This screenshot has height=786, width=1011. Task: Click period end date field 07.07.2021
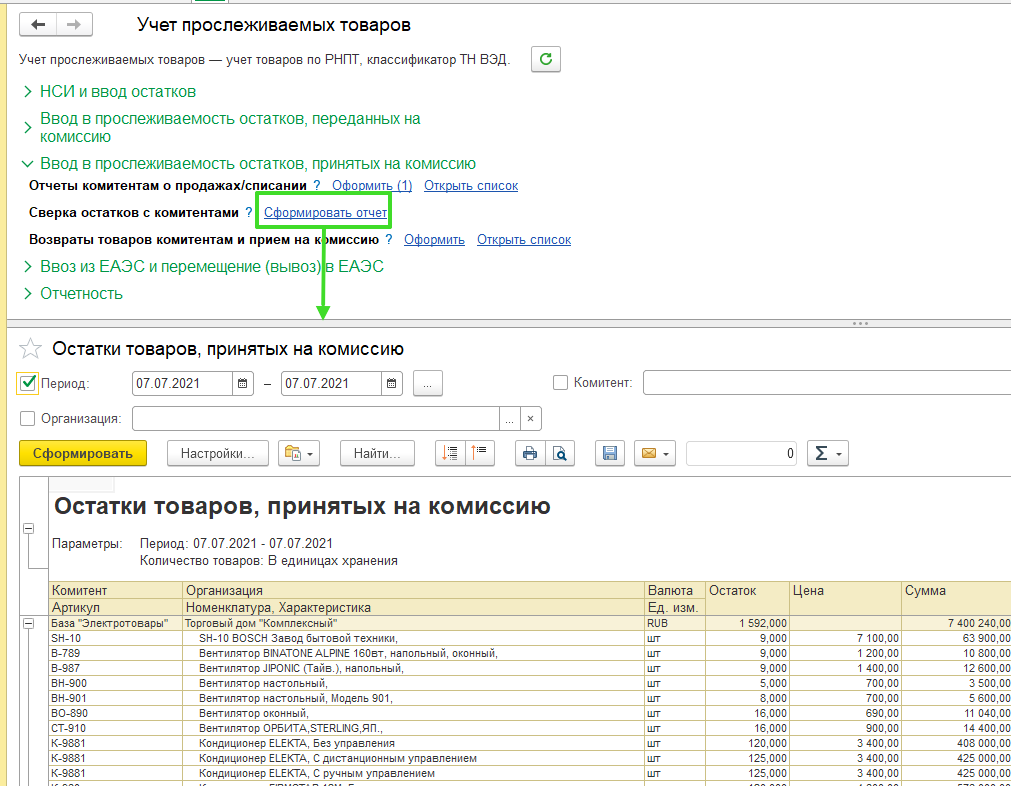(x=331, y=384)
